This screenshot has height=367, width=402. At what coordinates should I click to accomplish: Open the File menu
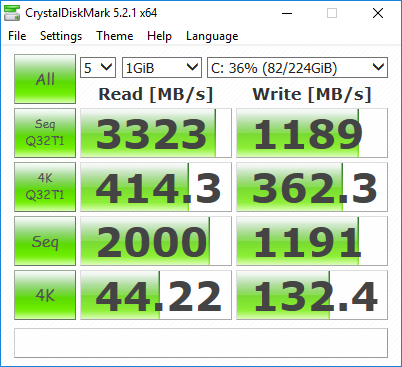17,36
